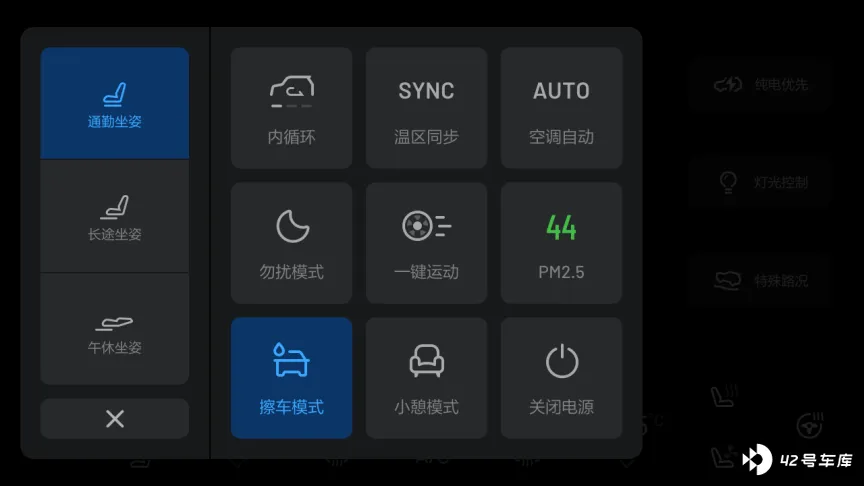Choose the 长途坐姿 long-trip seat icon
Screen dimensions: 864x486
115,217
